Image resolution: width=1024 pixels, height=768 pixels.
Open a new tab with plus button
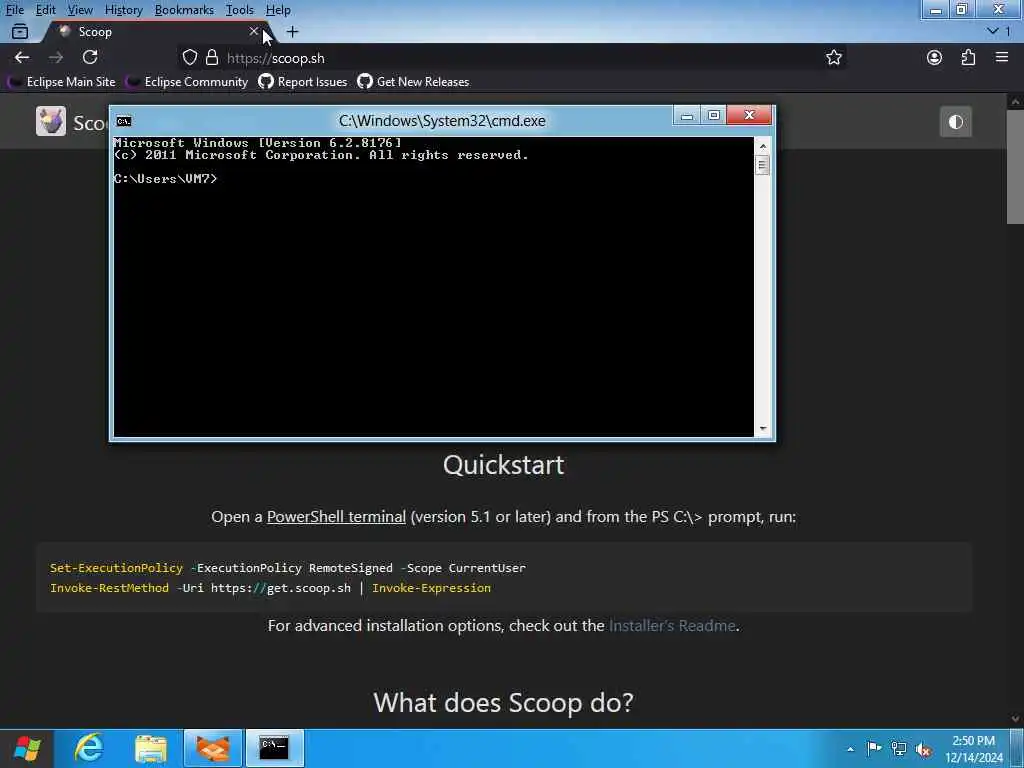coord(293,31)
